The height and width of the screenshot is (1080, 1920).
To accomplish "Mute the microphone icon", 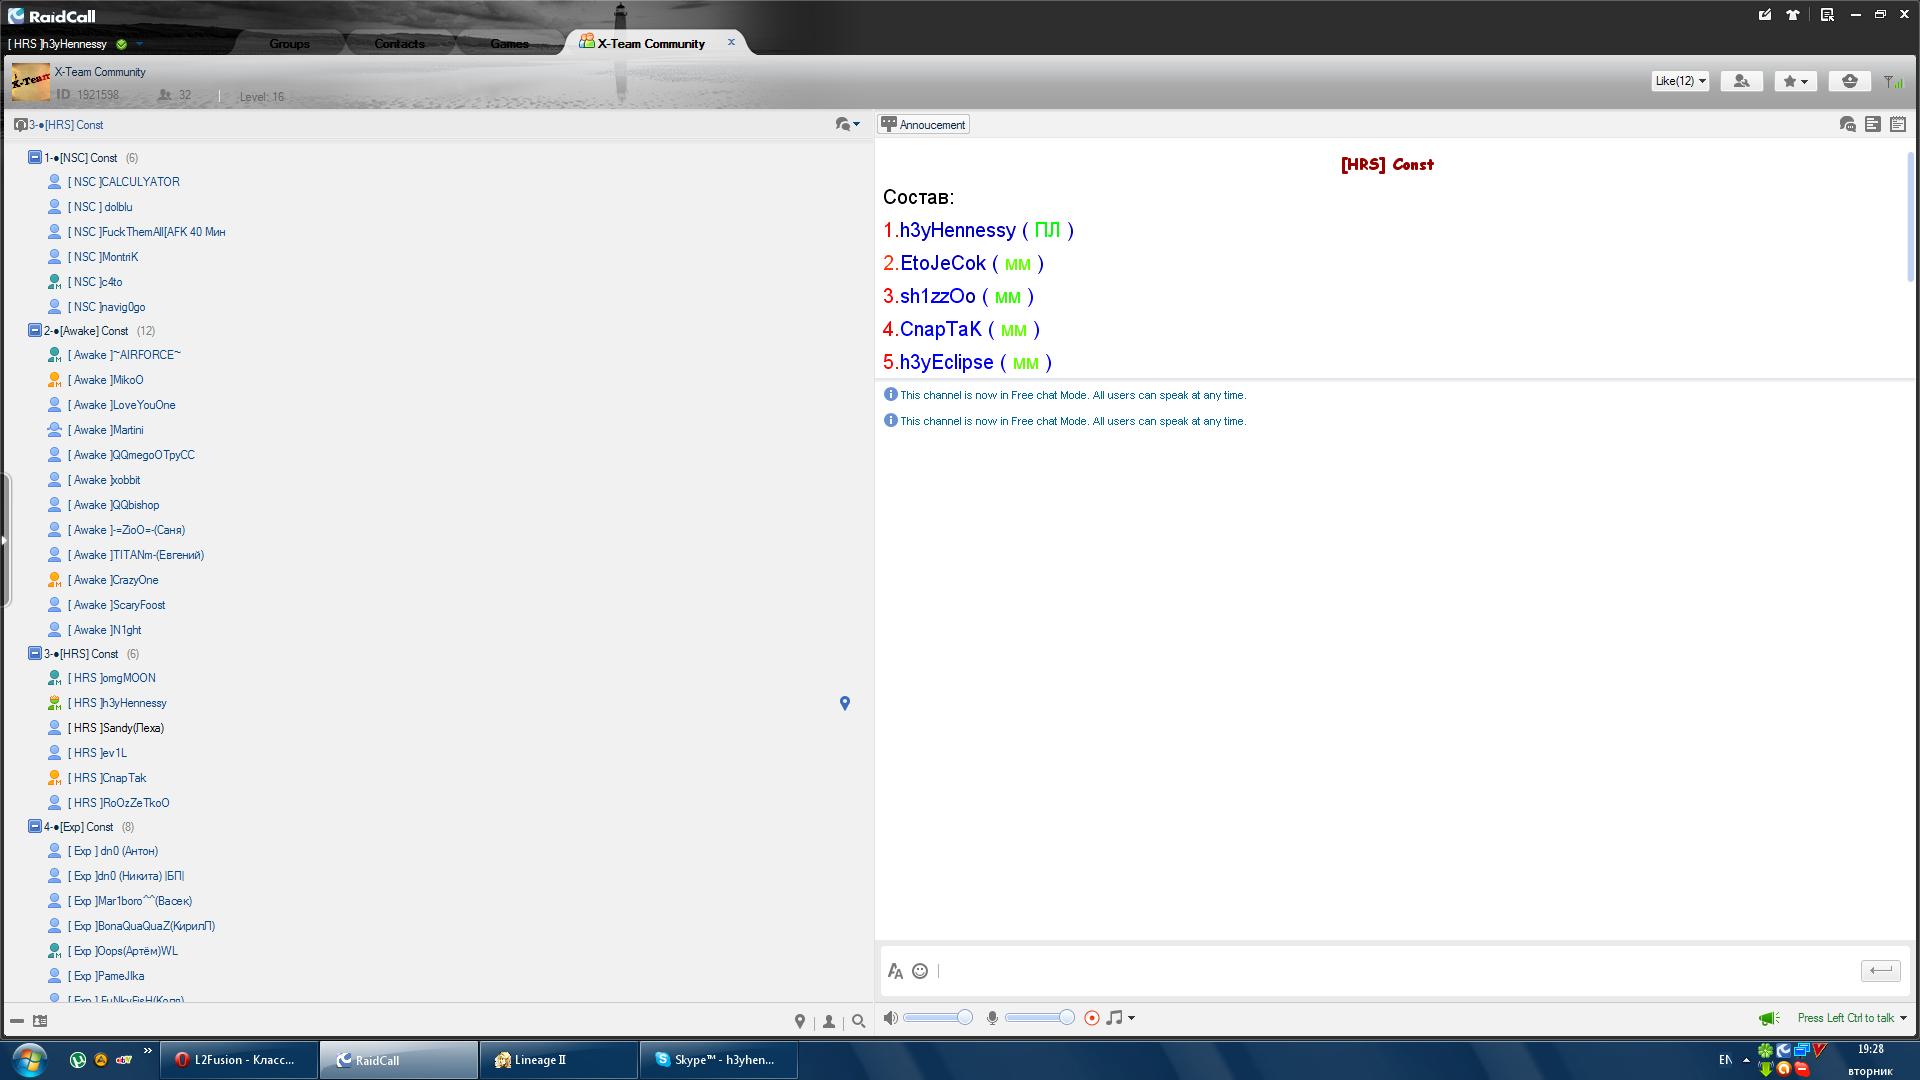I will coord(991,1018).
